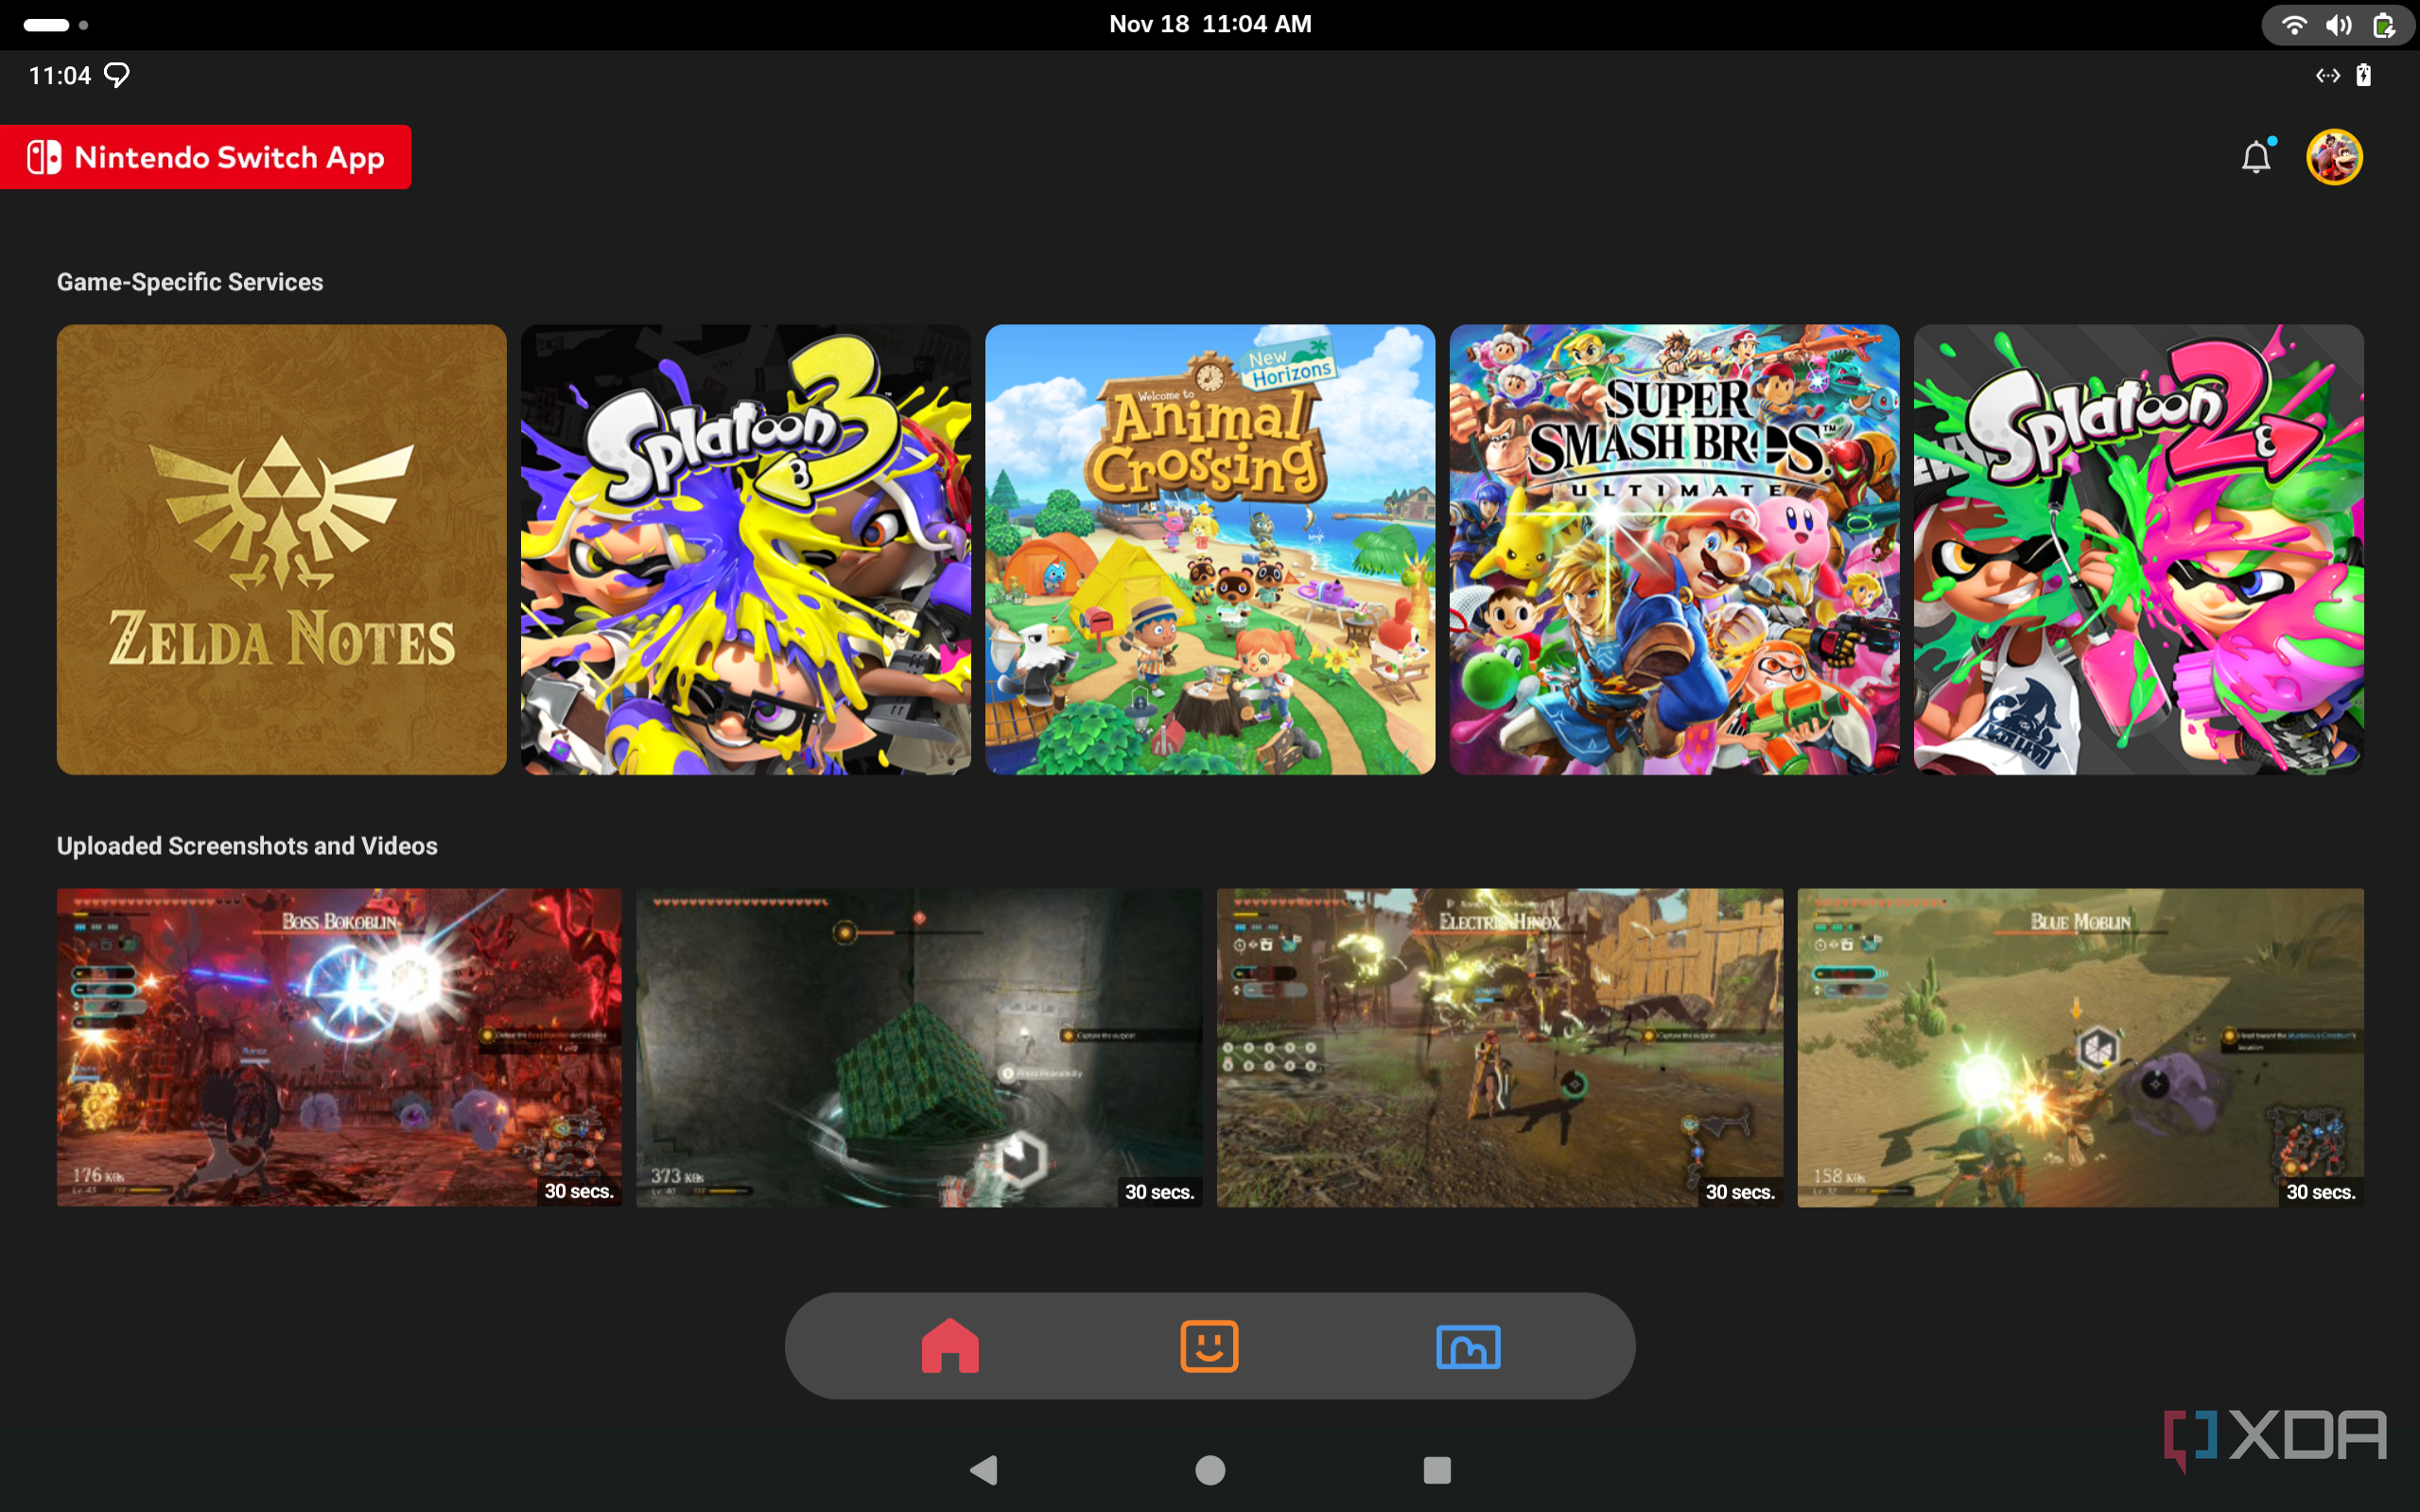Viewport: 2420px width, 1512px height.
Task: Click the system tray Wi-Fi icon
Action: point(2293,25)
